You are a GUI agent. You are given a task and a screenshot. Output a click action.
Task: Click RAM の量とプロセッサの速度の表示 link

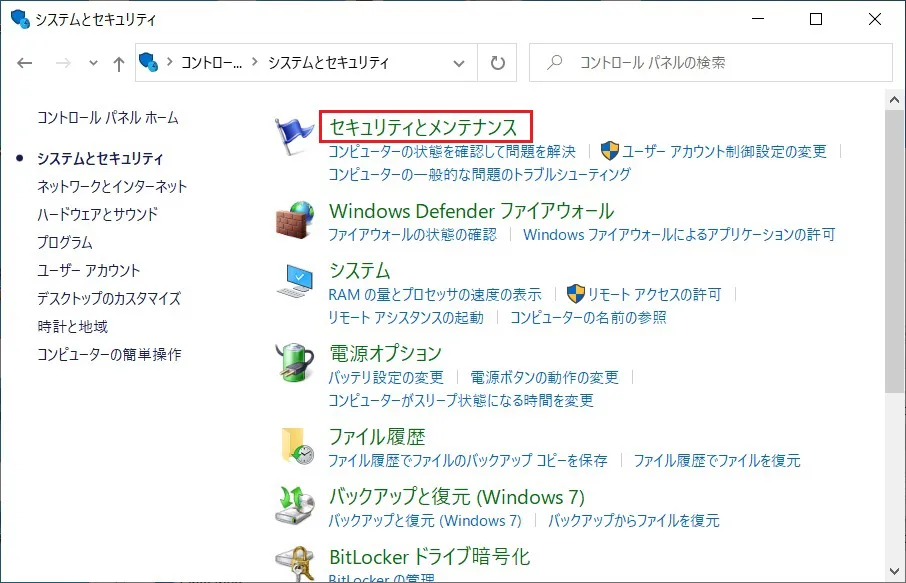435,295
